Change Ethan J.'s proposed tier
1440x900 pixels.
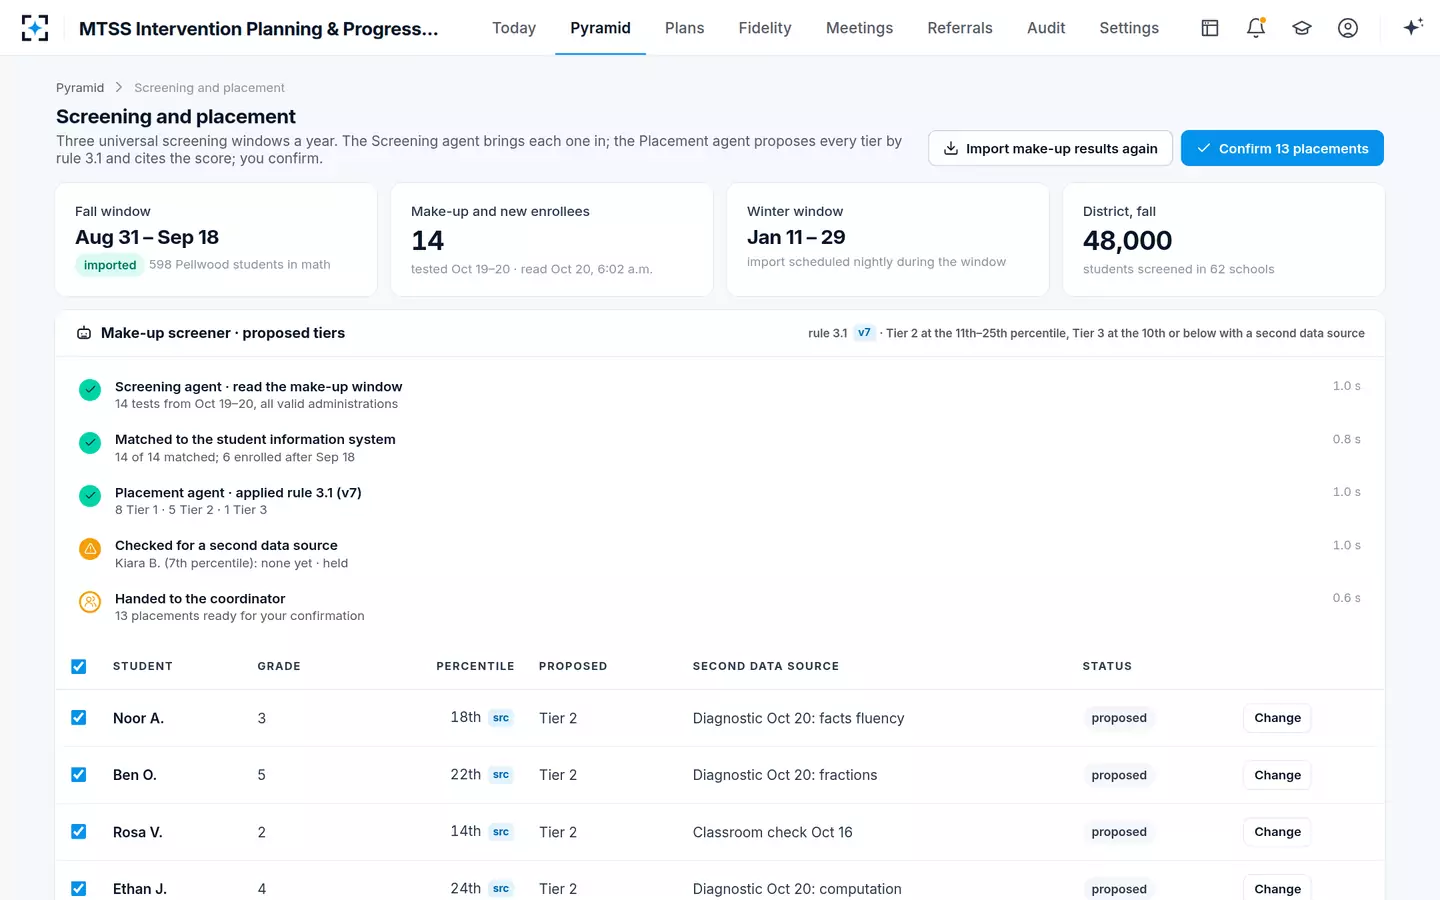pos(1277,888)
